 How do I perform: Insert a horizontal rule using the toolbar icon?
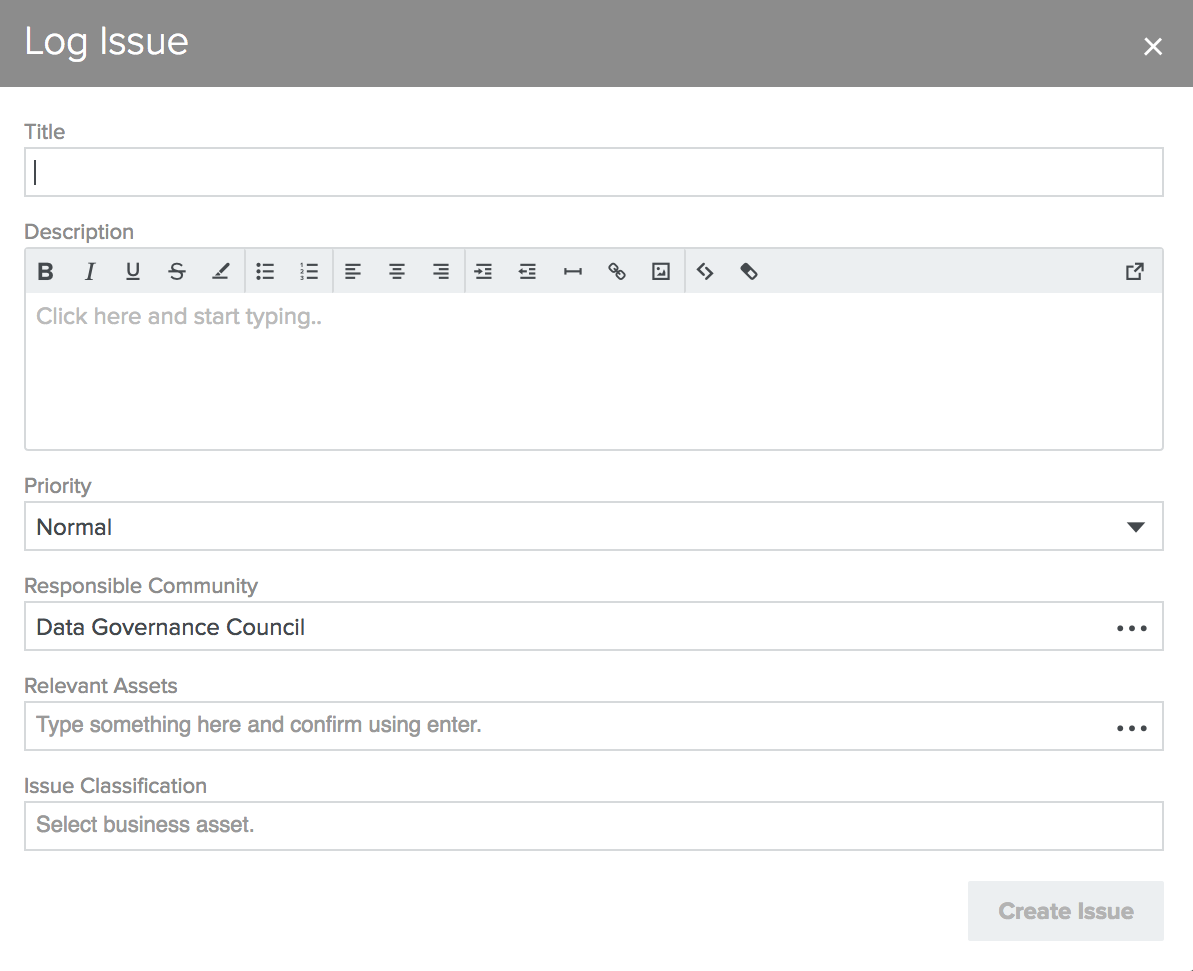click(x=573, y=271)
